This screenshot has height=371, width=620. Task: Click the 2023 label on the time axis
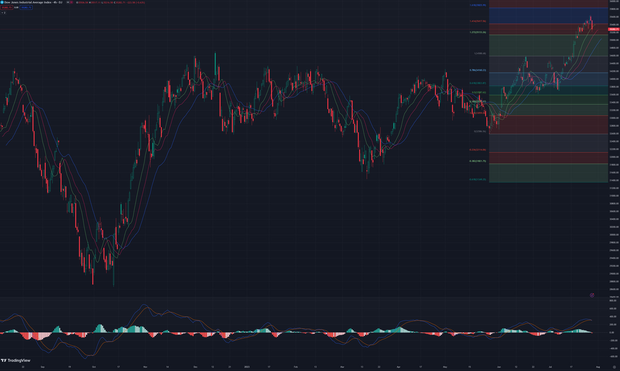(x=247, y=367)
